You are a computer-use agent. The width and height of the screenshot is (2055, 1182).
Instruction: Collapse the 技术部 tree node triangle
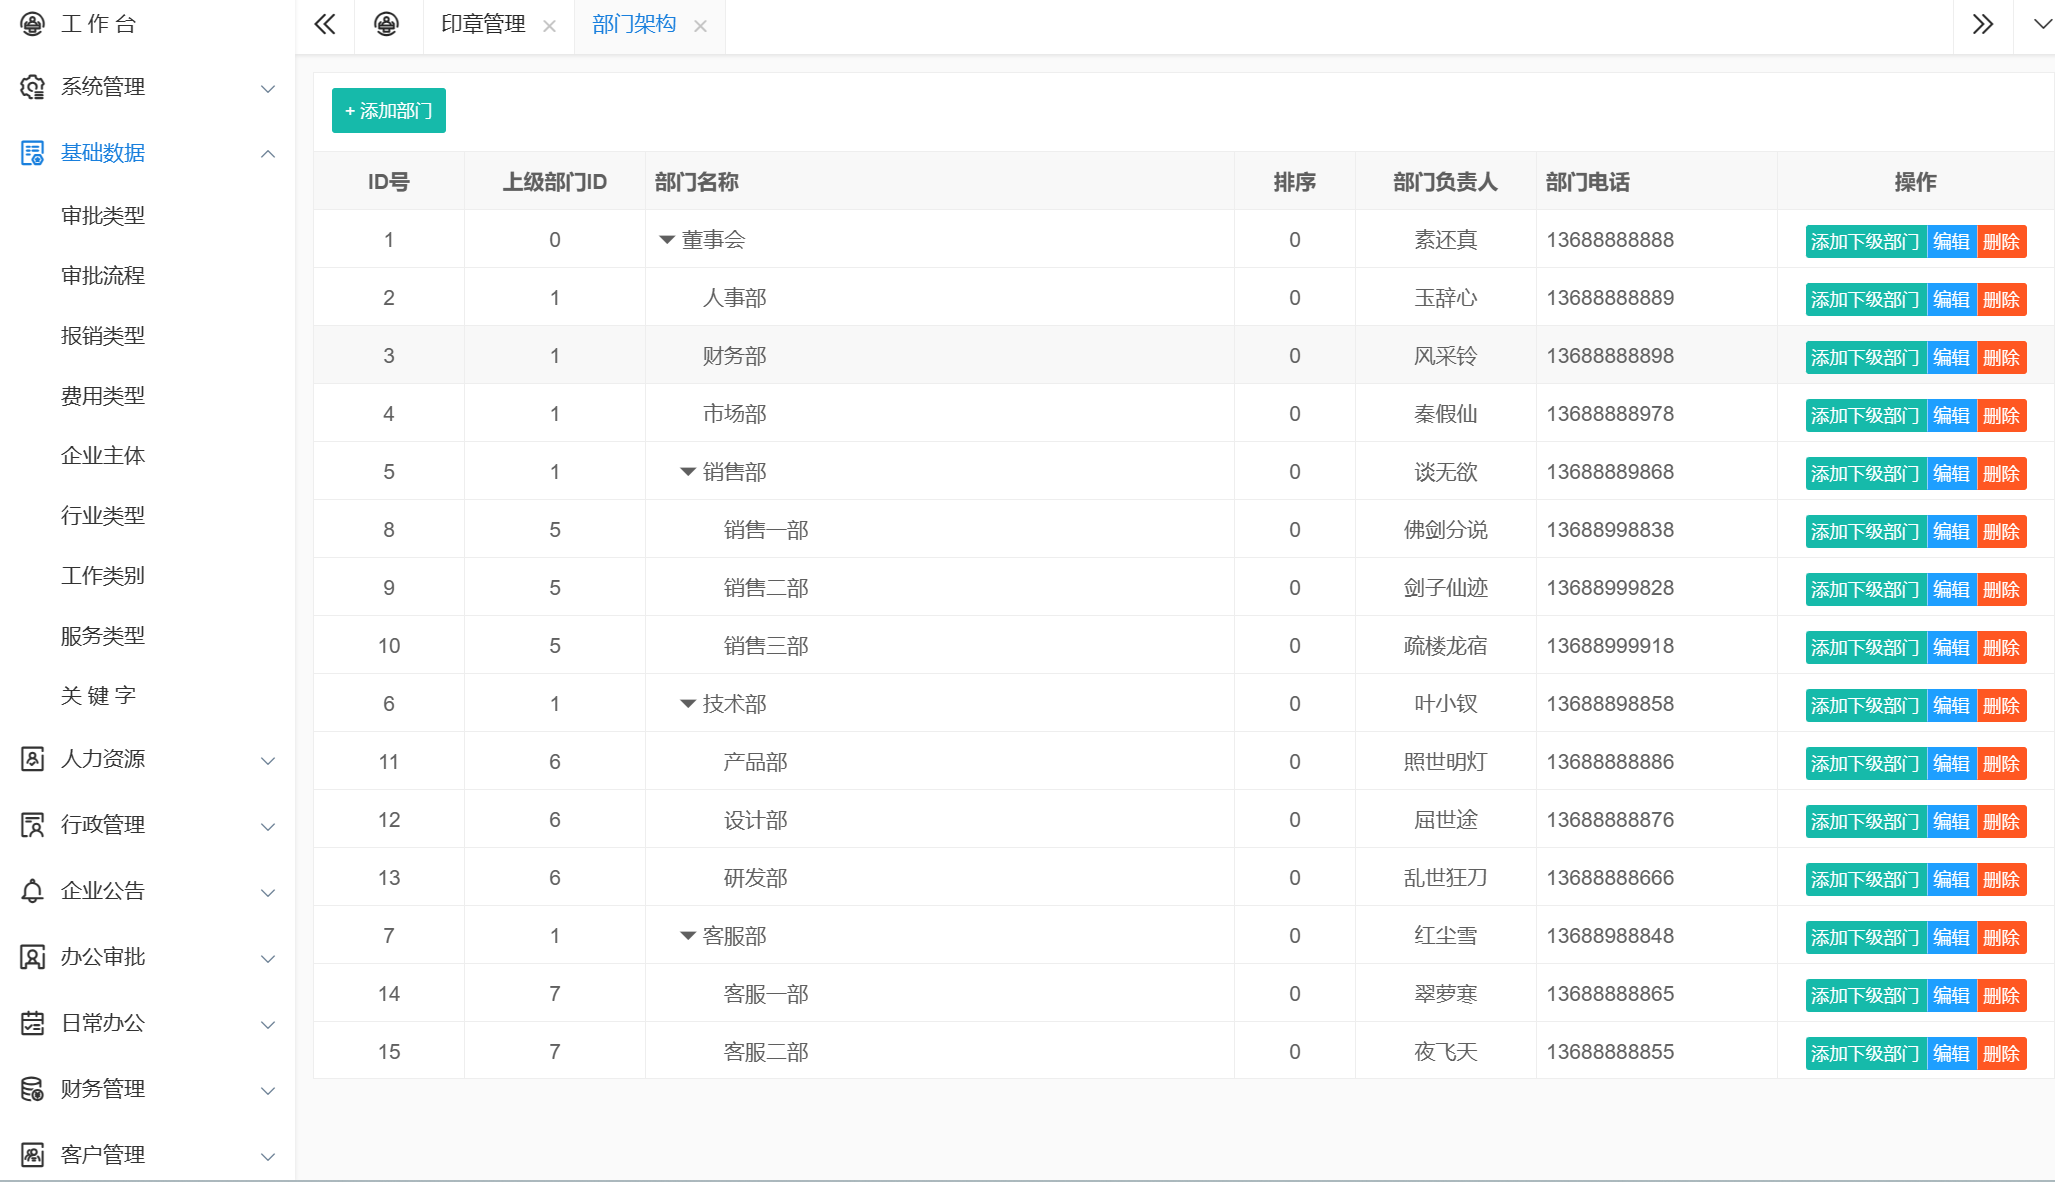pyautogui.click(x=688, y=704)
